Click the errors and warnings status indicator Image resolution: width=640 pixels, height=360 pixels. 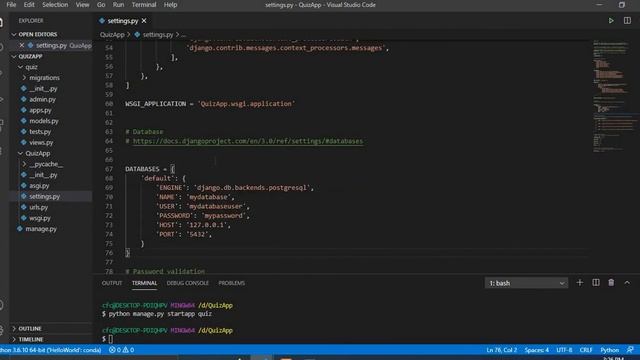pos(122,350)
